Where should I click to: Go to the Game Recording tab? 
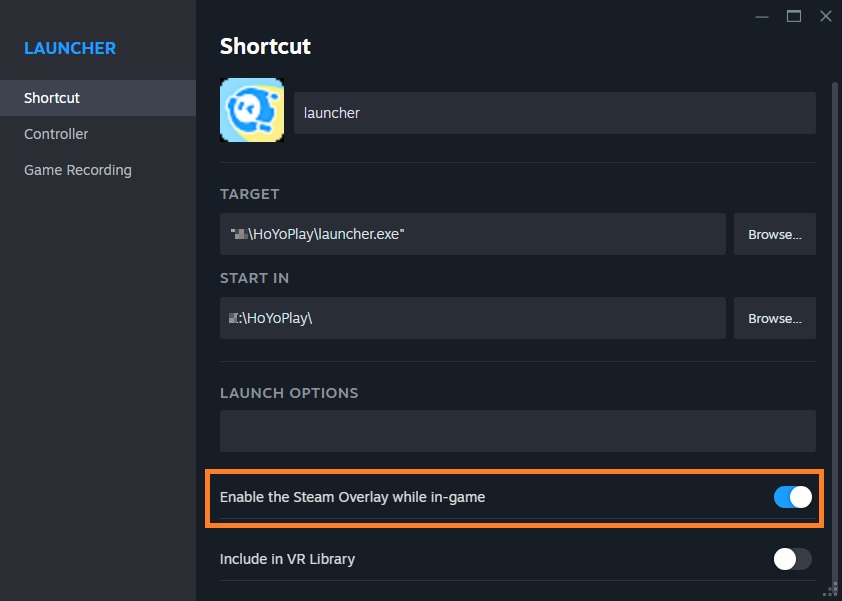pyautogui.click(x=78, y=170)
